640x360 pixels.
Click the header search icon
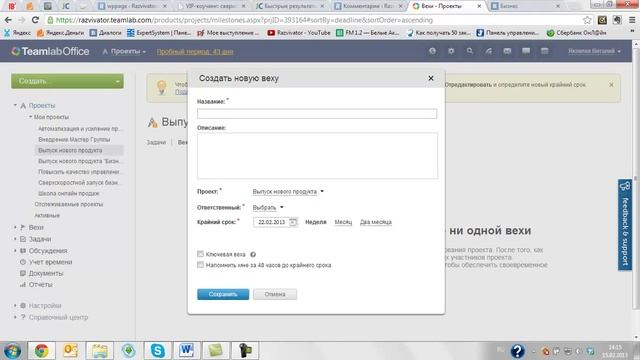click(470, 51)
